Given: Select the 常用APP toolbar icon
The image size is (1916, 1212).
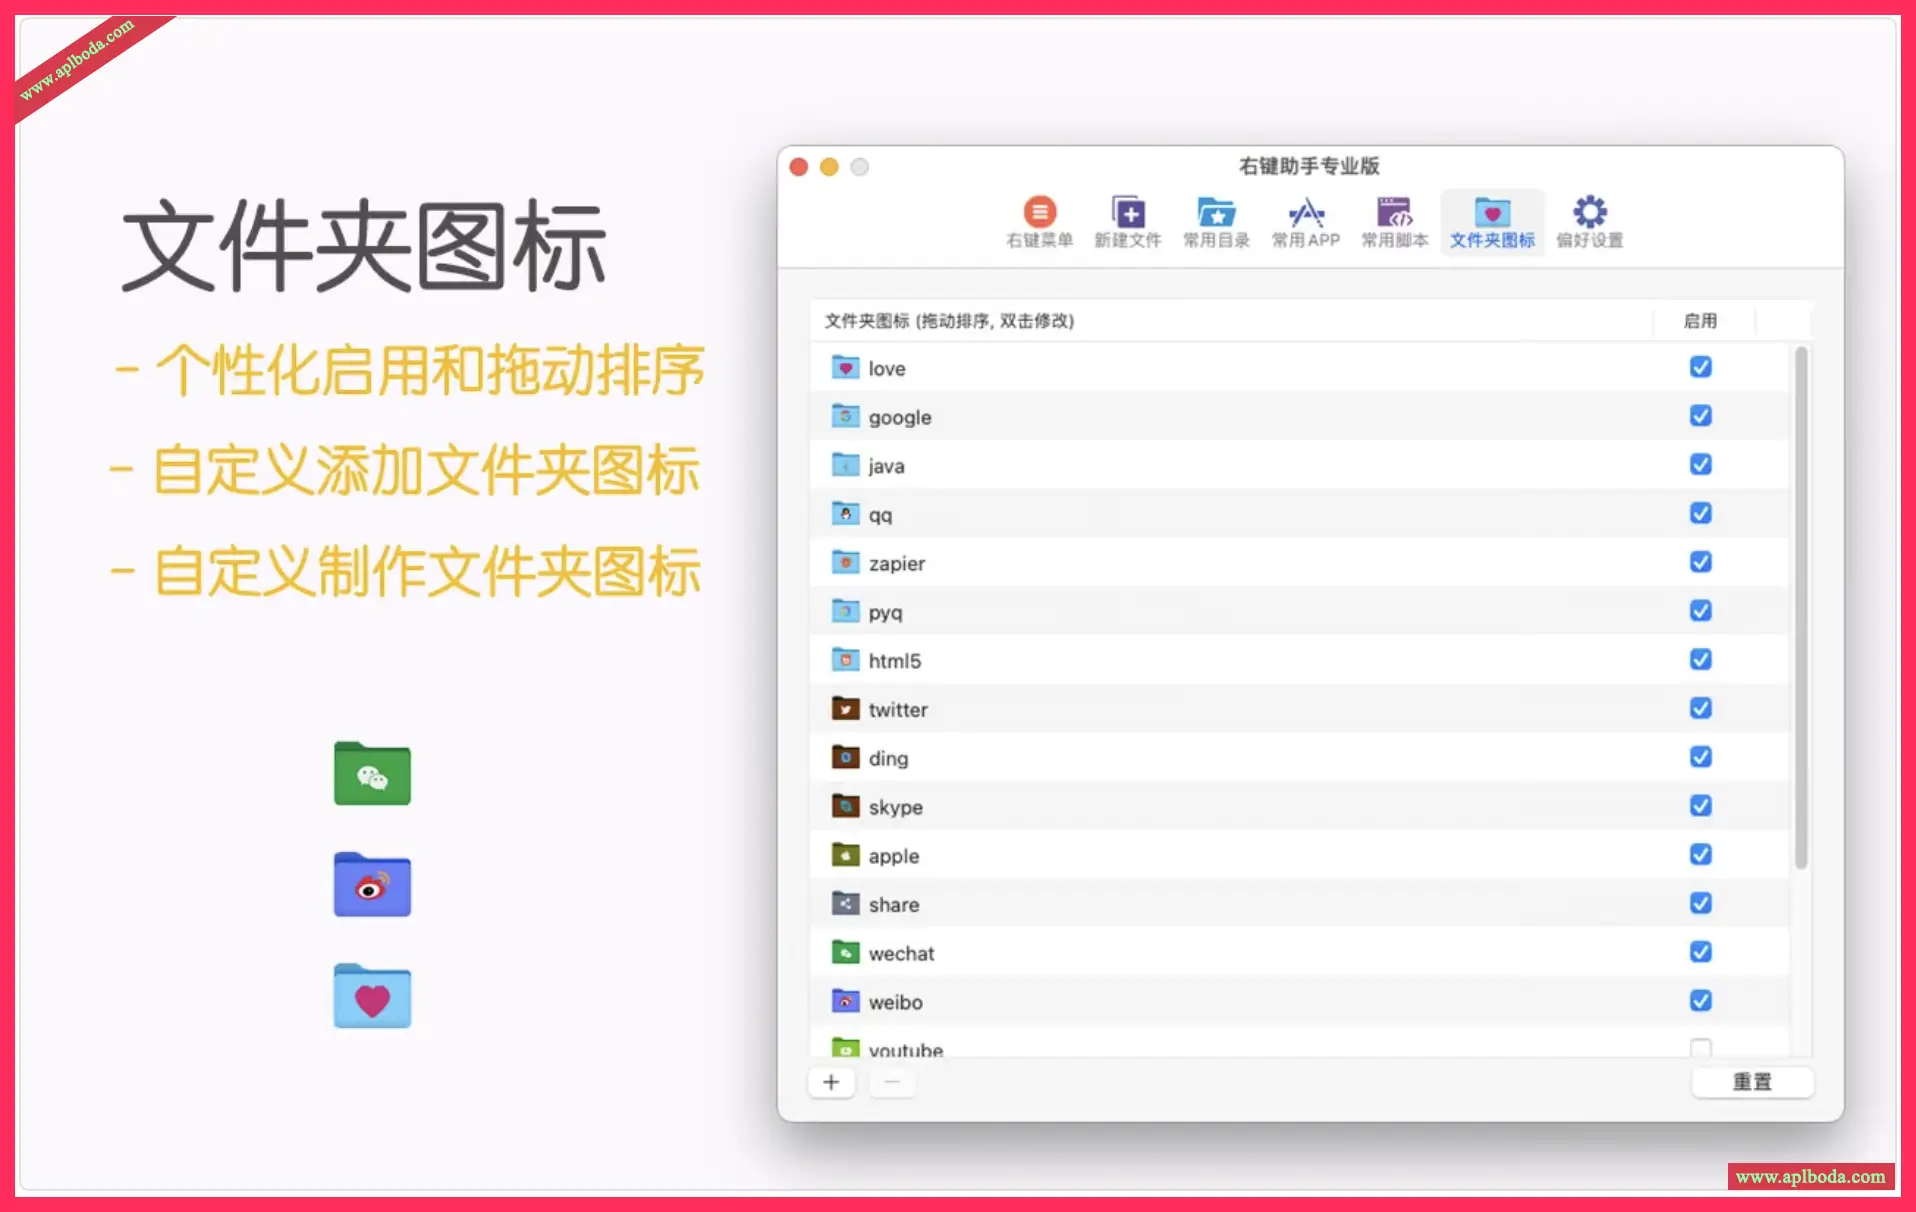Looking at the screenshot, I should point(1305,221).
